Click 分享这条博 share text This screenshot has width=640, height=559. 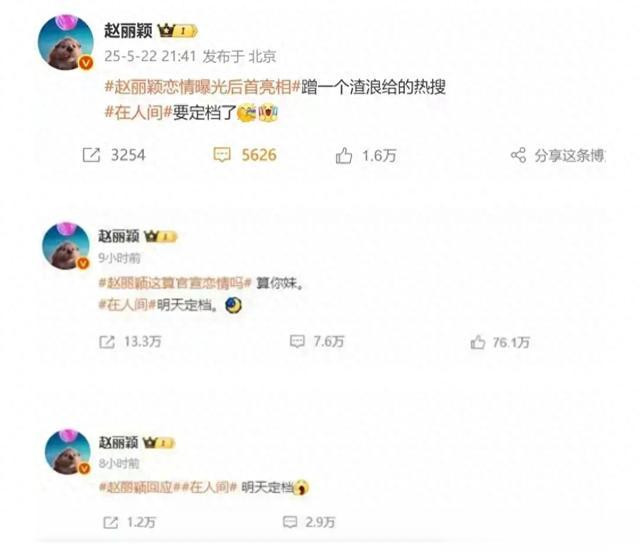coord(569,155)
